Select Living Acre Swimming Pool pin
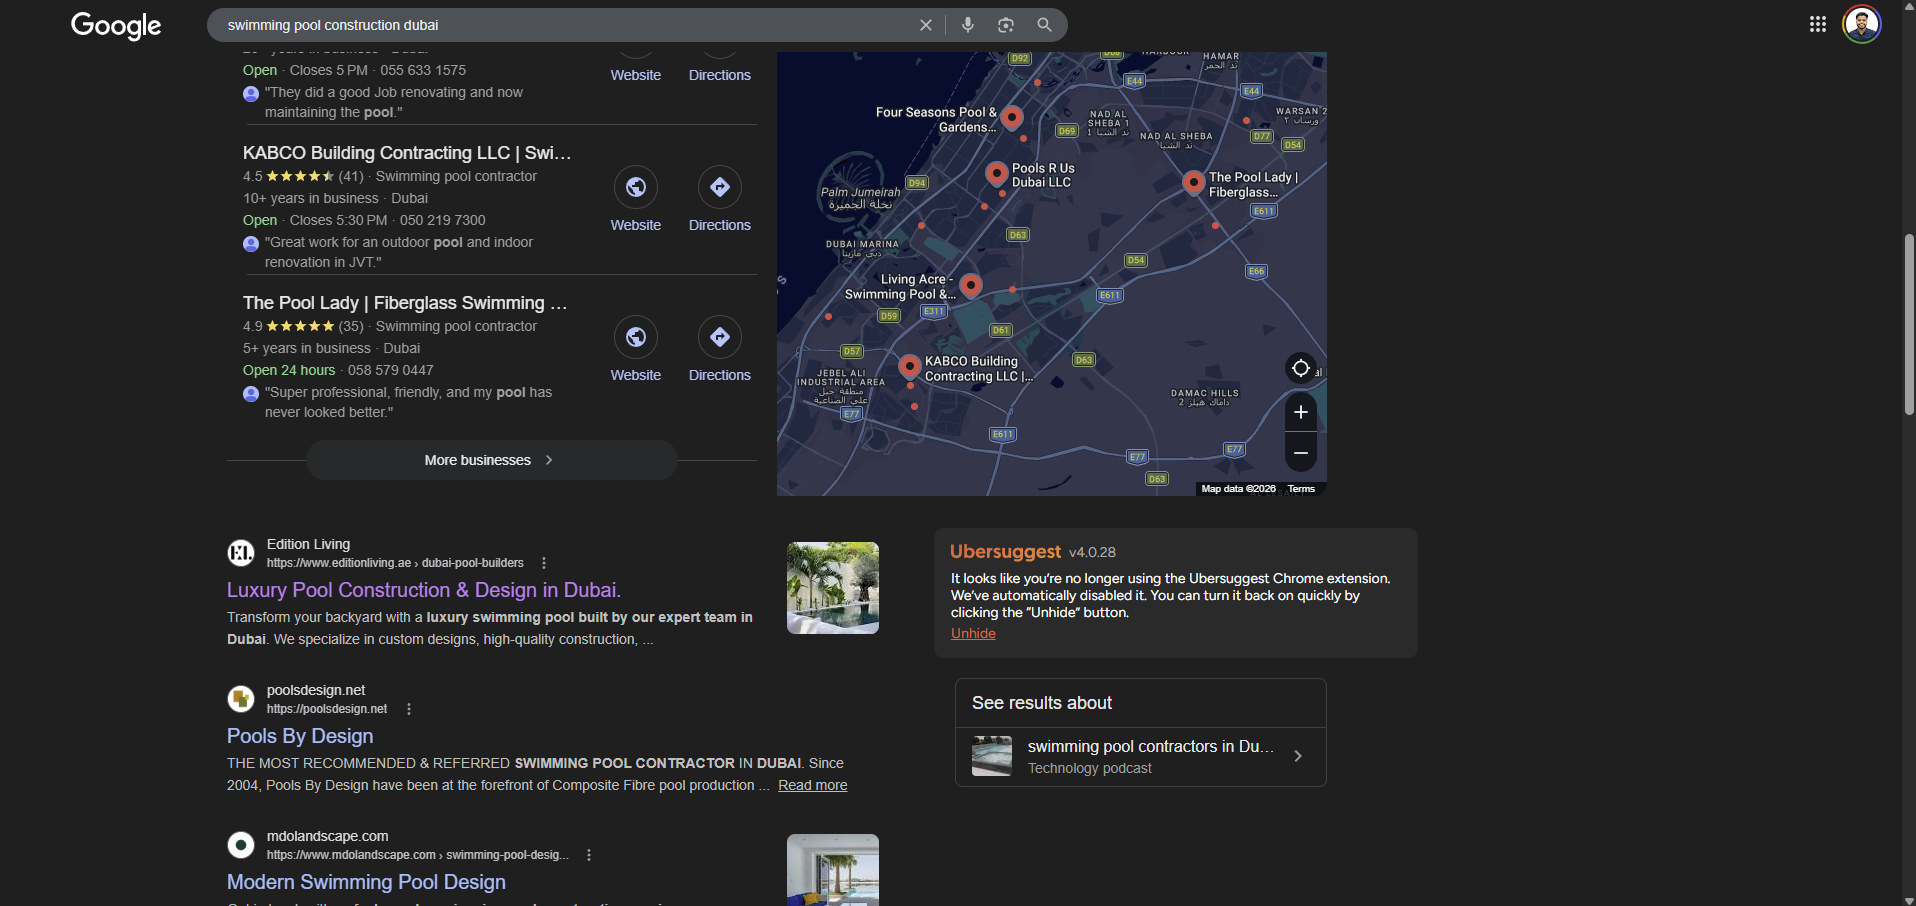This screenshot has height=906, width=1916. [x=970, y=285]
